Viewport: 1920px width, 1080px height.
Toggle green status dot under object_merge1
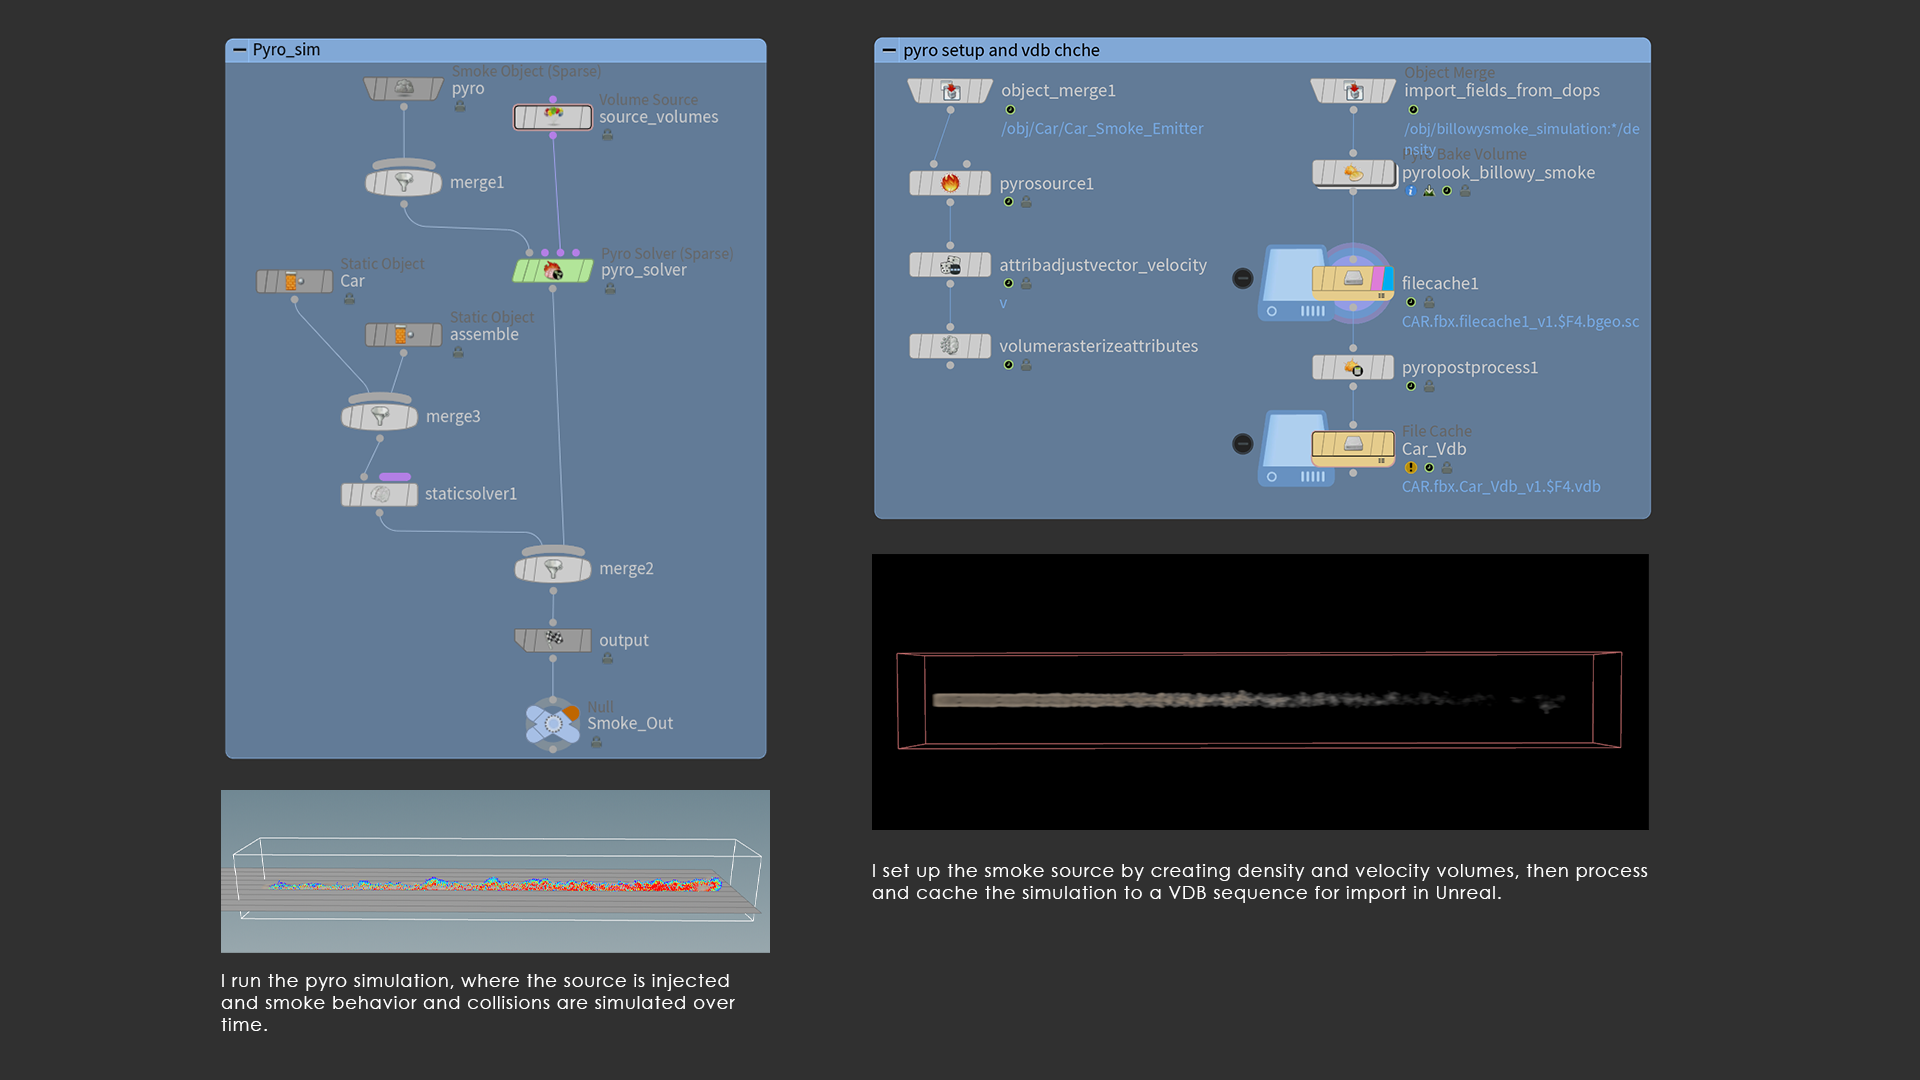pos(1010,110)
